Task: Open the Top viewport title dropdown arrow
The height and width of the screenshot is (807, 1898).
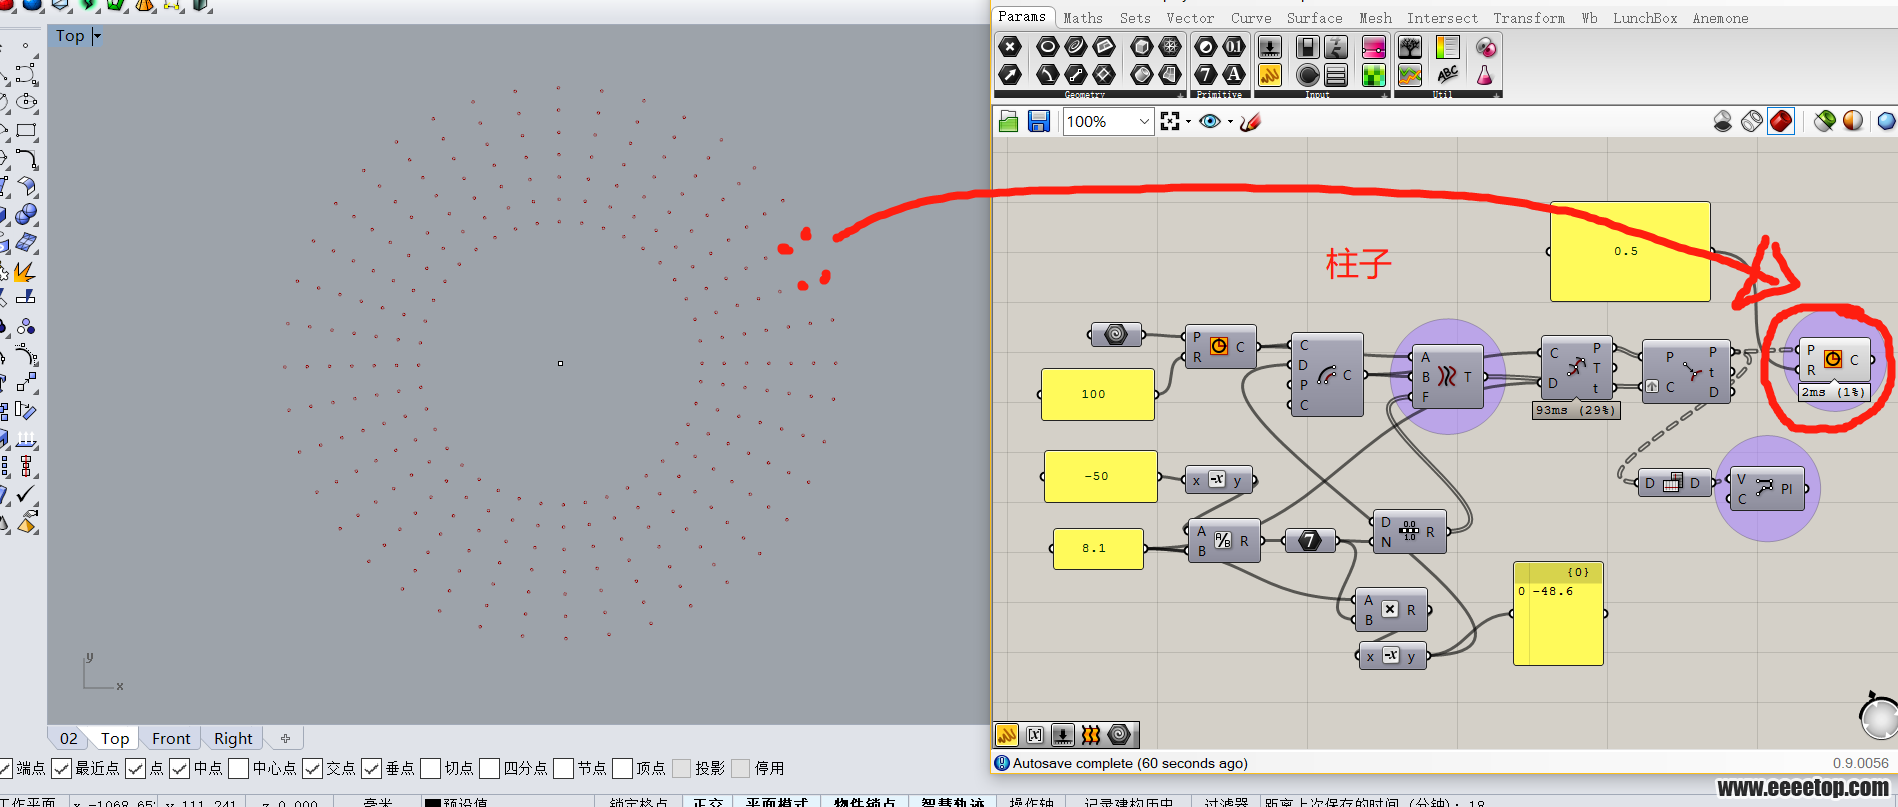Action: coord(97,36)
